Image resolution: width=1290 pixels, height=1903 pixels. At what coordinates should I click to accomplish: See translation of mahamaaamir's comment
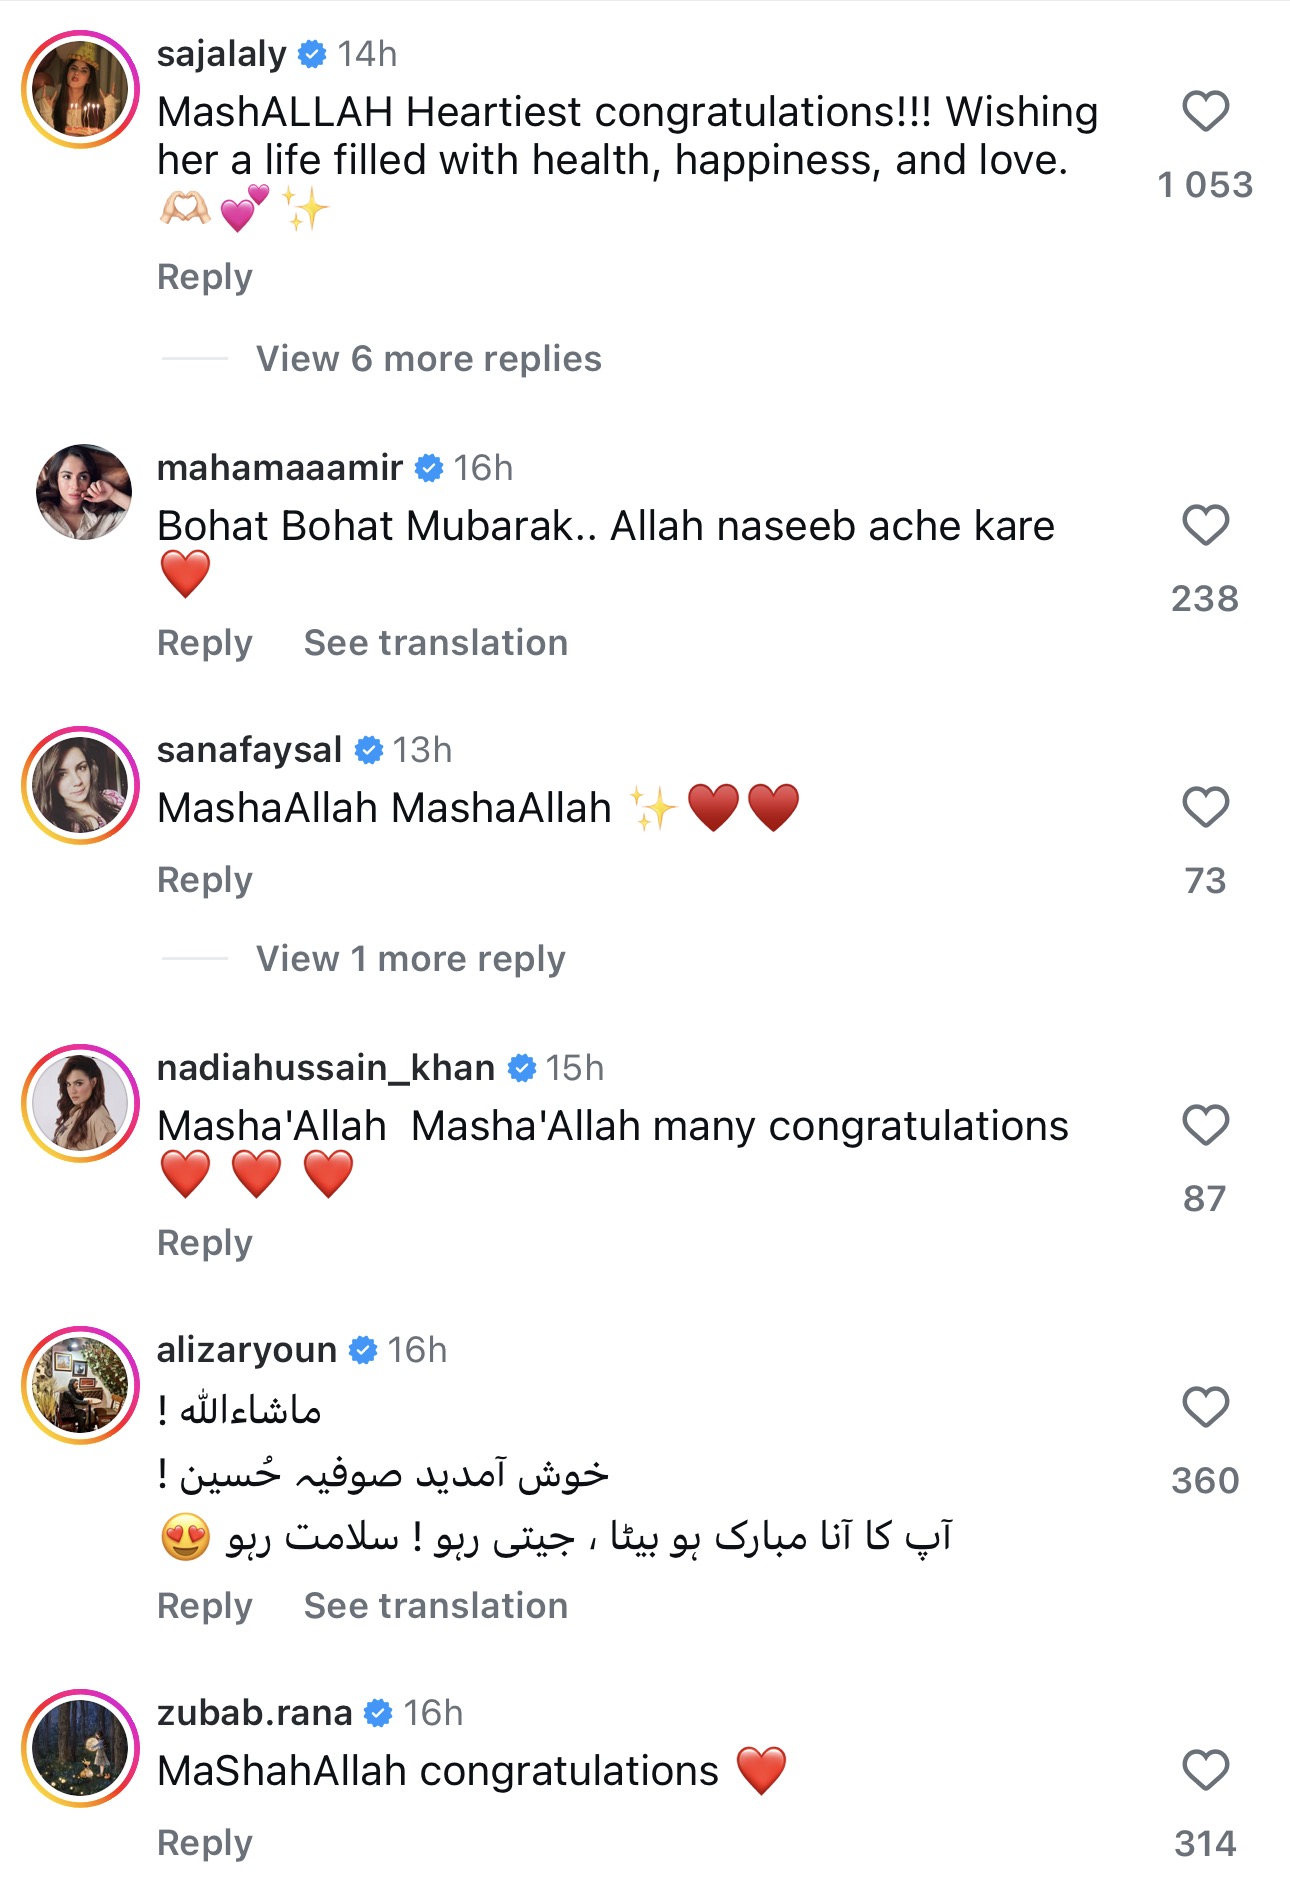435,642
